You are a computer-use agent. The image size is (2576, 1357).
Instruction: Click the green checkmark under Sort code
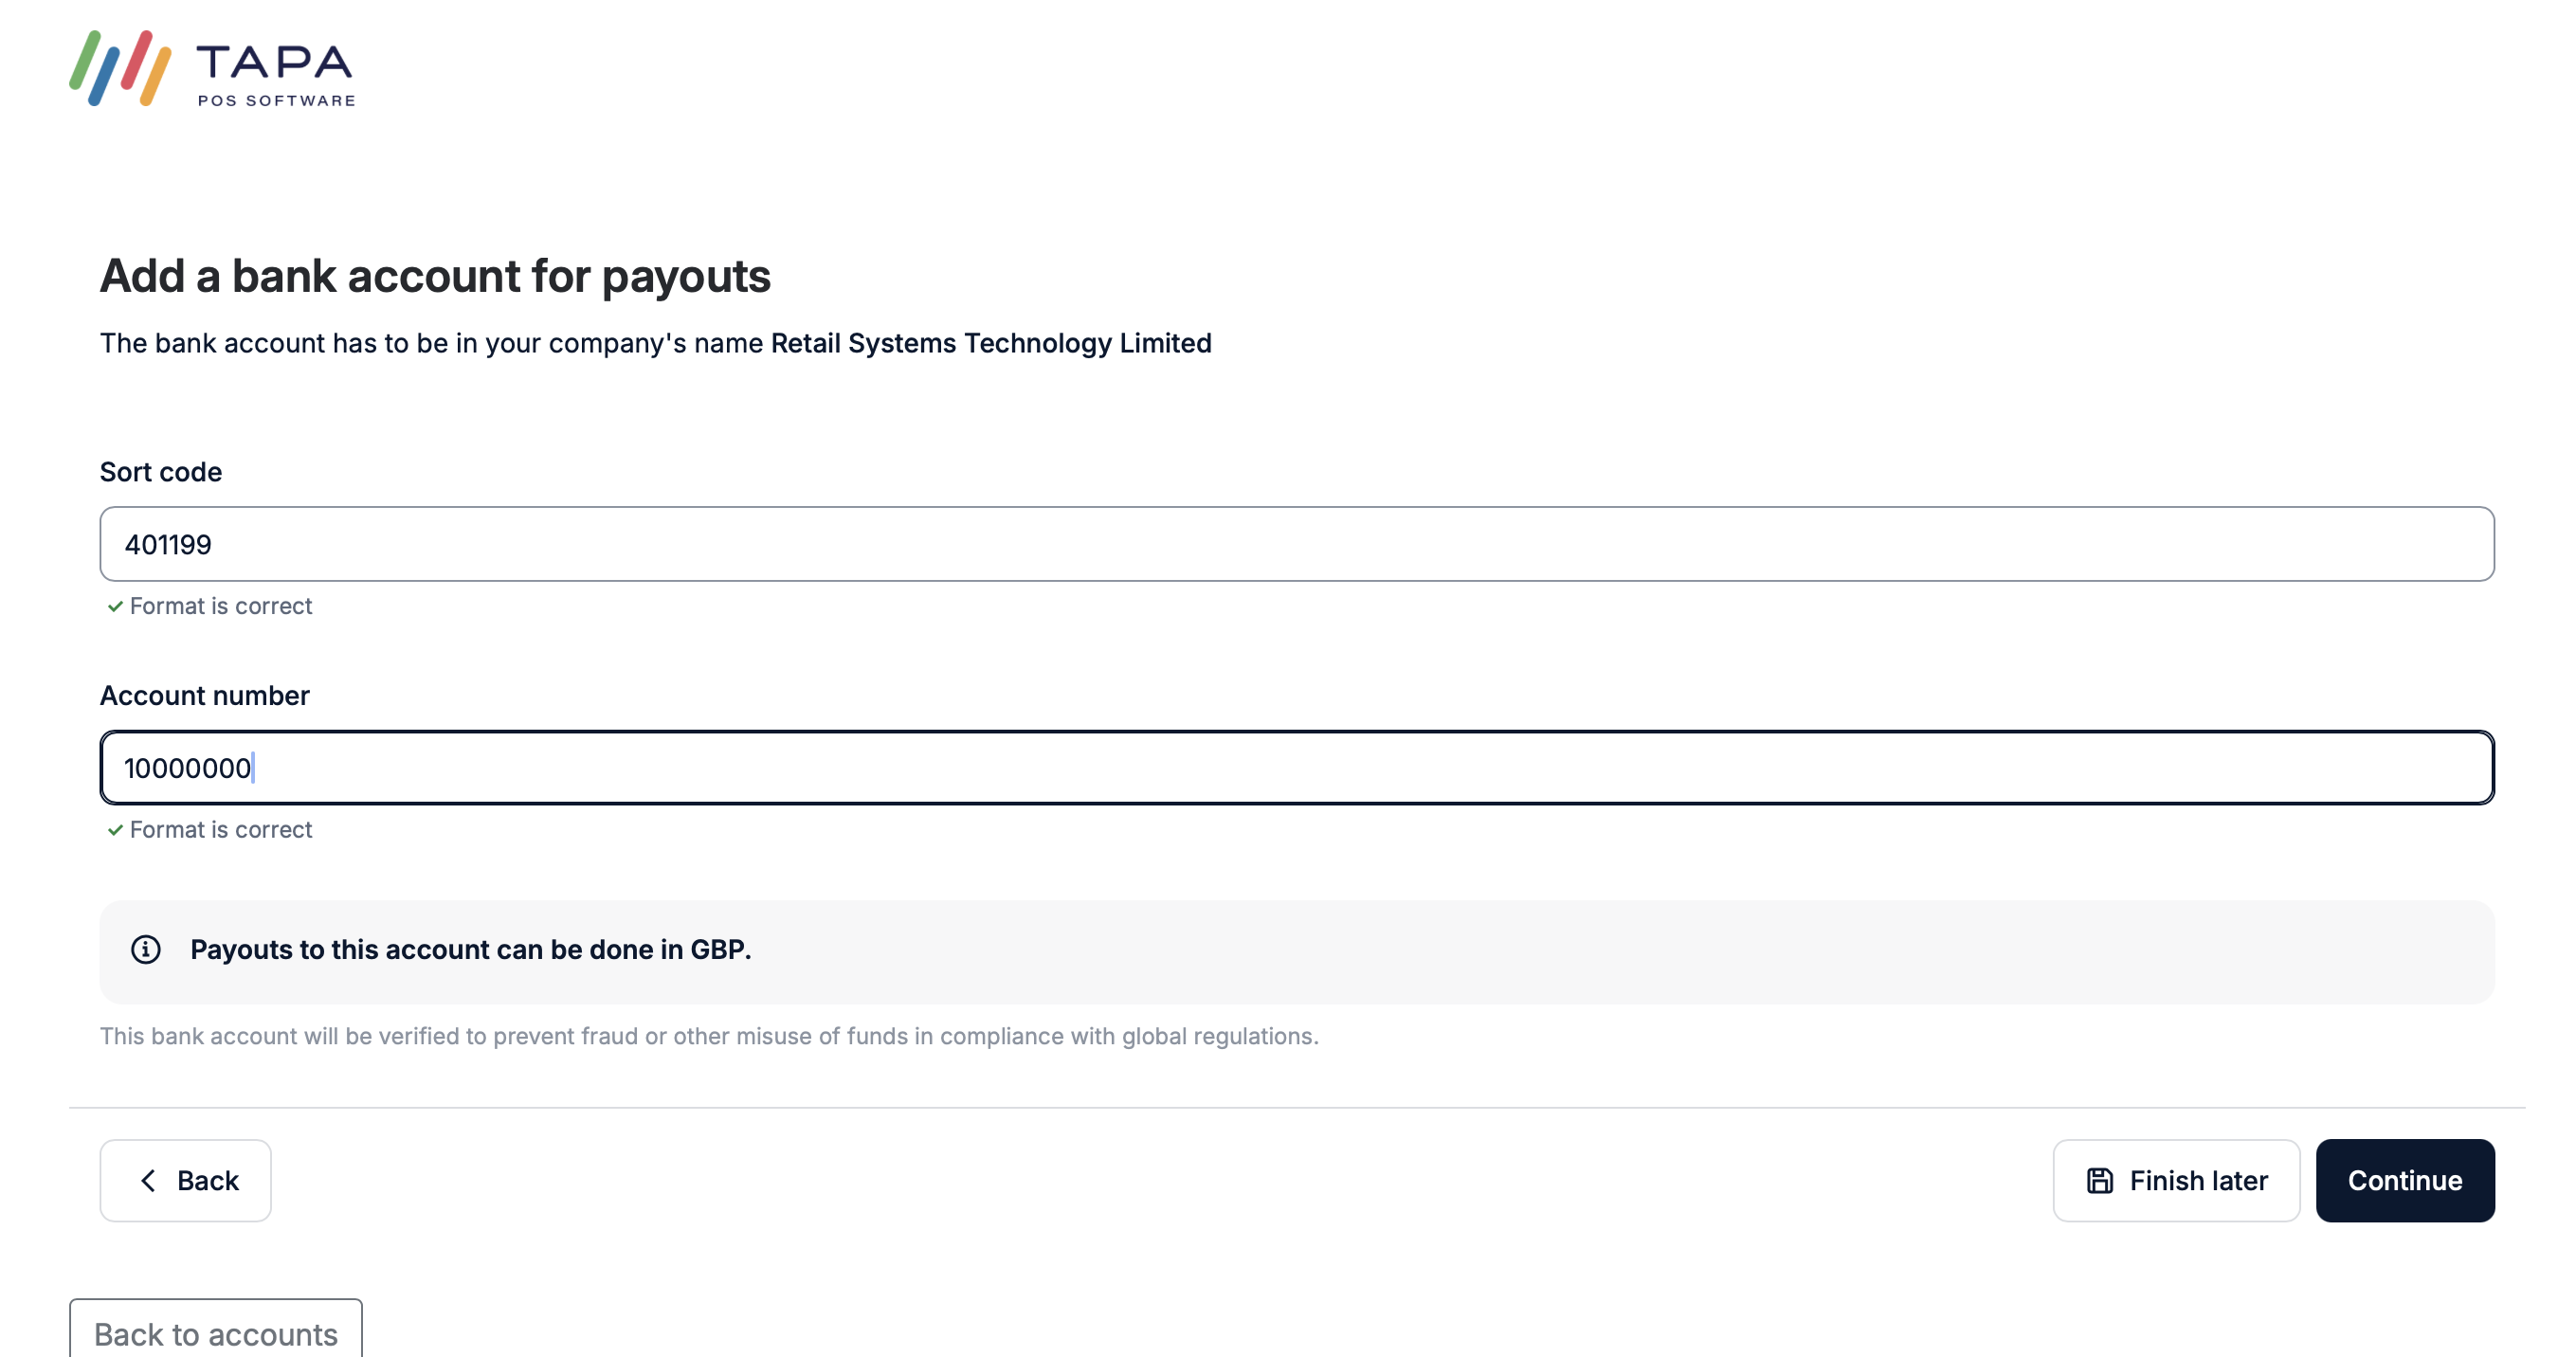coord(115,606)
